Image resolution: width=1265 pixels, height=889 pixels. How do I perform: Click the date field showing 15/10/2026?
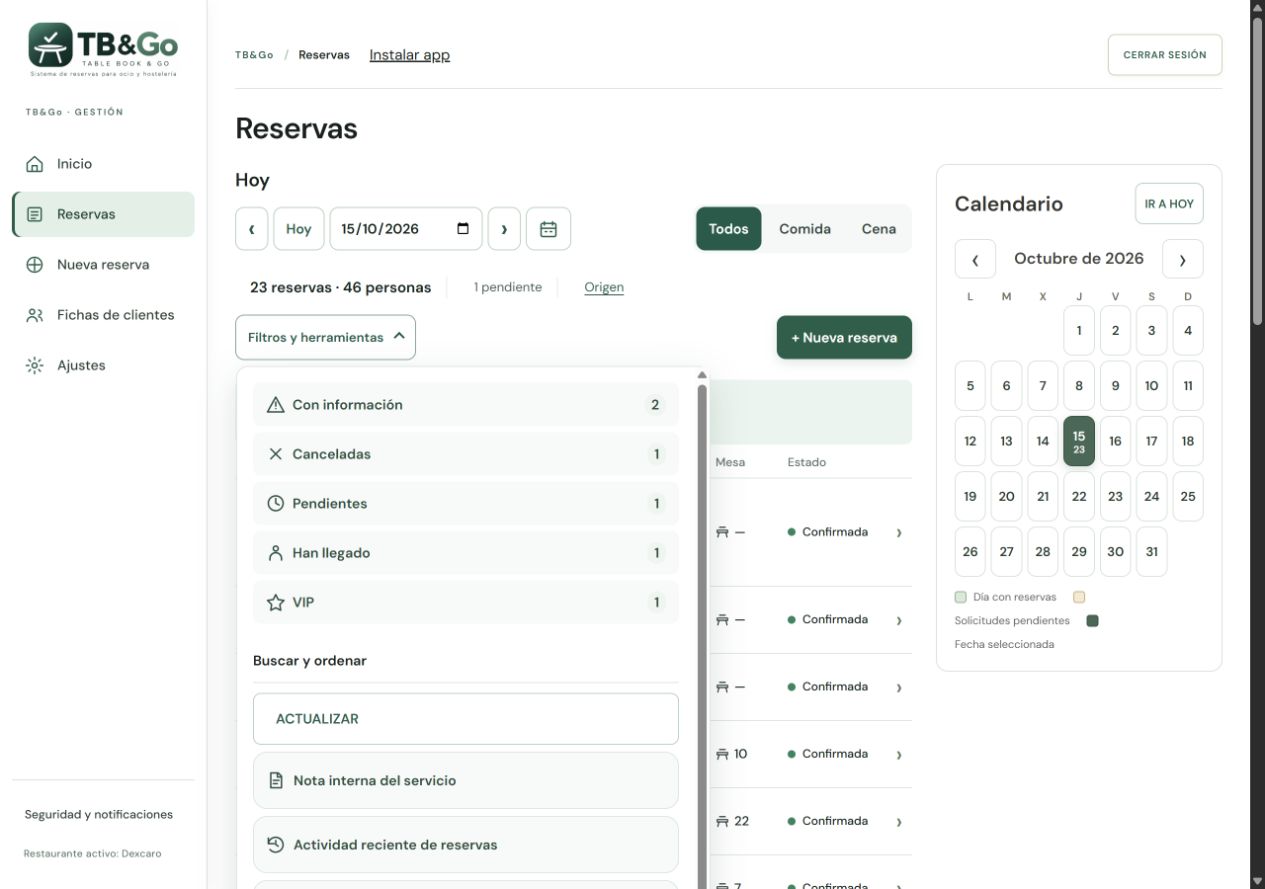406,229
